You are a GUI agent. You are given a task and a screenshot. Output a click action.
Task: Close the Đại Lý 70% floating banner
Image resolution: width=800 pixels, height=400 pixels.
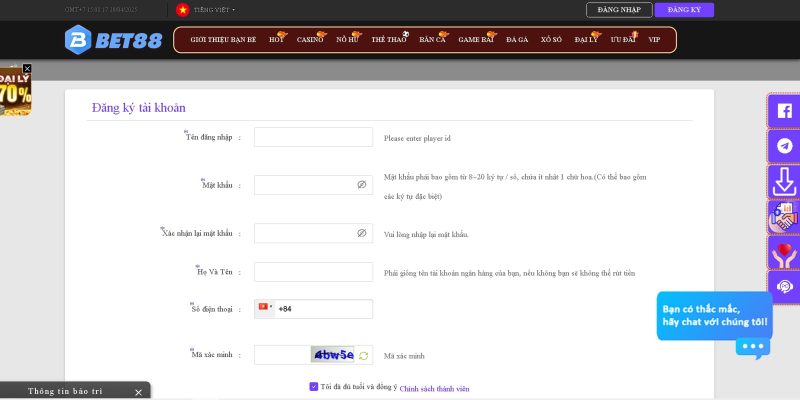27,68
